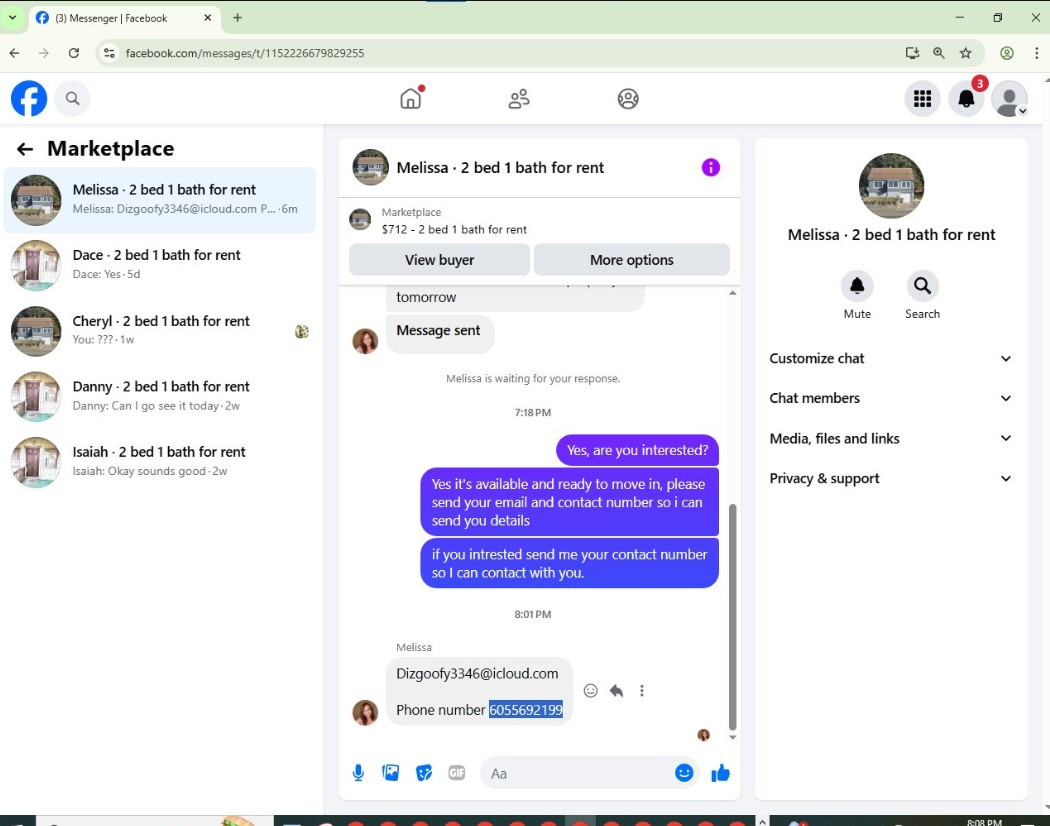This screenshot has width=1050, height=826.
Task: Click the View buyer button
Action: pyautogui.click(x=439, y=260)
